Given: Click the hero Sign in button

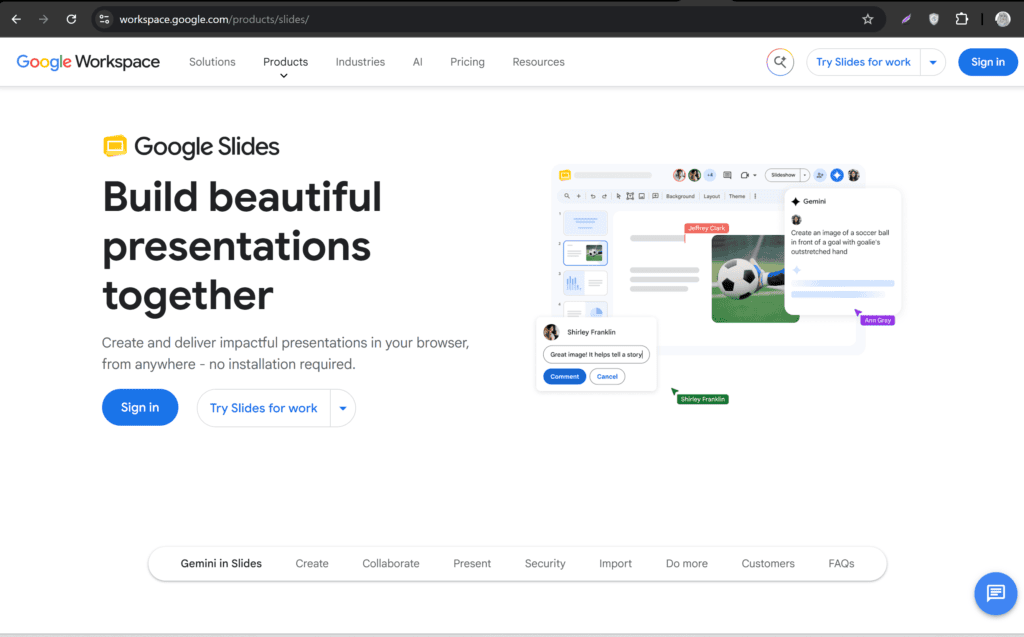Looking at the screenshot, I should click(x=140, y=407).
